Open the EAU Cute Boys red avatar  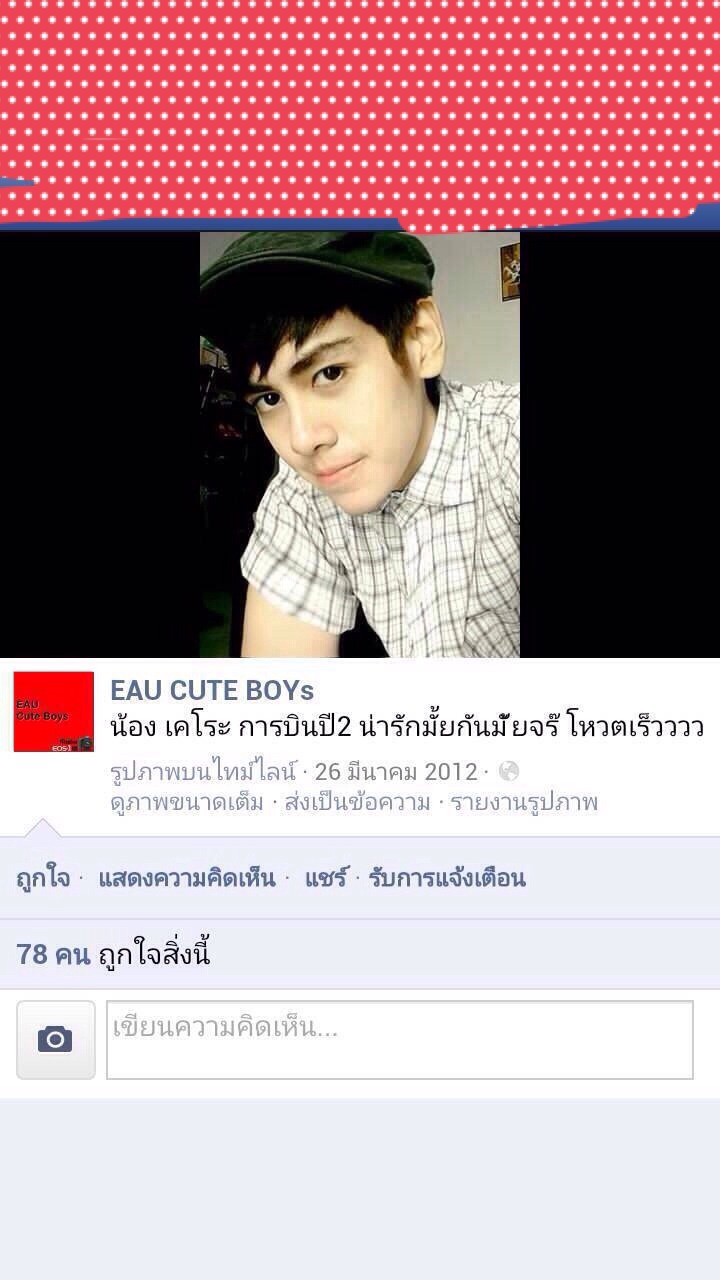click(x=54, y=712)
